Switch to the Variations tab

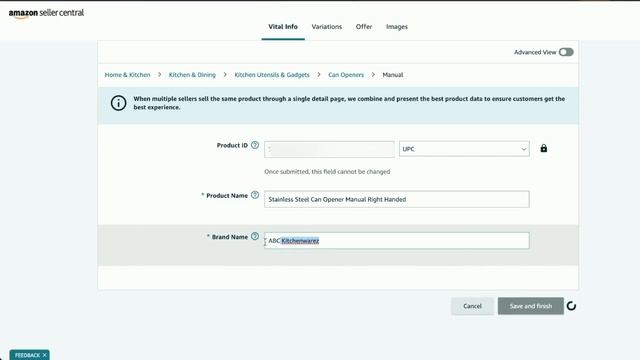pyautogui.click(x=327, y=27)
